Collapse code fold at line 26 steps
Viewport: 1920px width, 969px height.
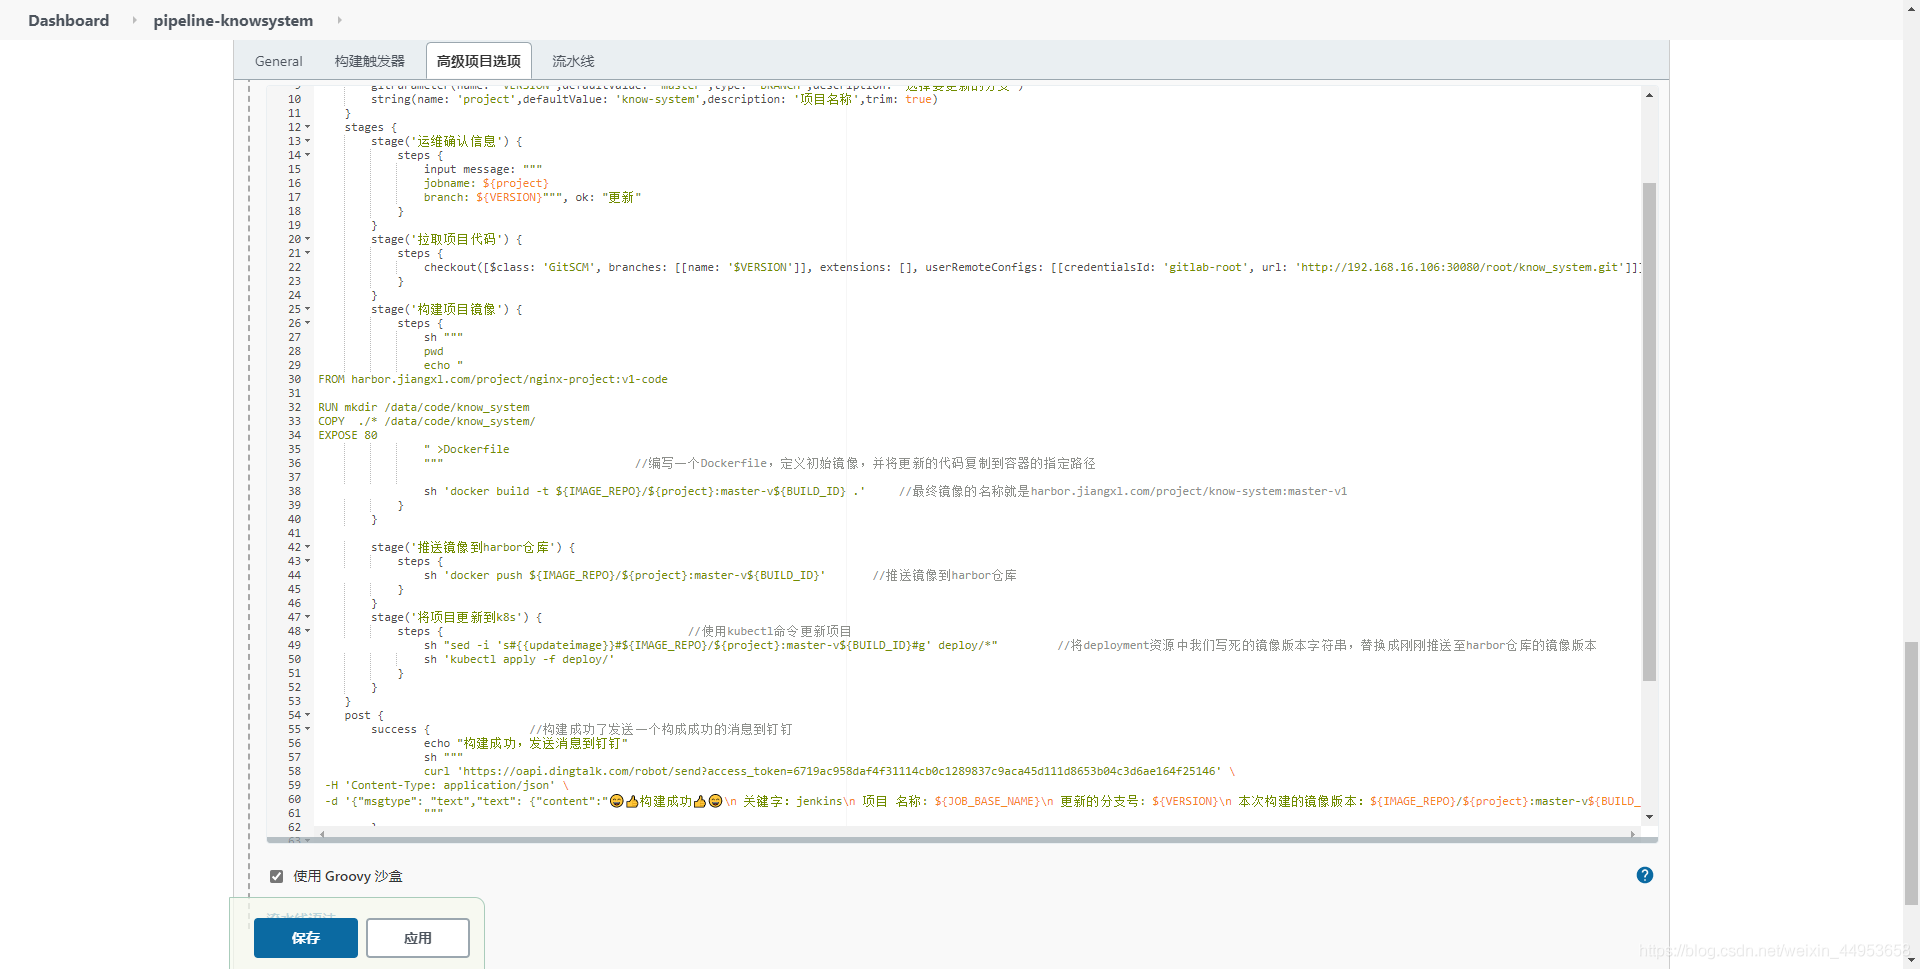(308, 323)
